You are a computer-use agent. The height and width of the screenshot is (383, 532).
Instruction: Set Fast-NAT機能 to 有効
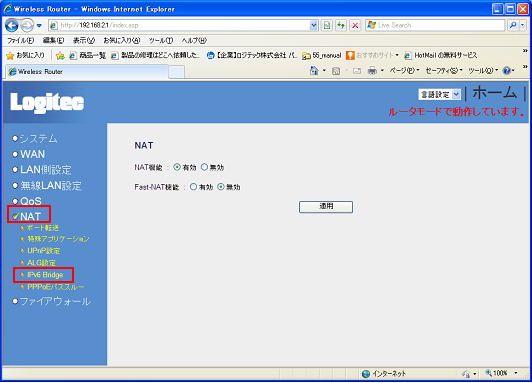pyautogui.click(x=193, y=187)
